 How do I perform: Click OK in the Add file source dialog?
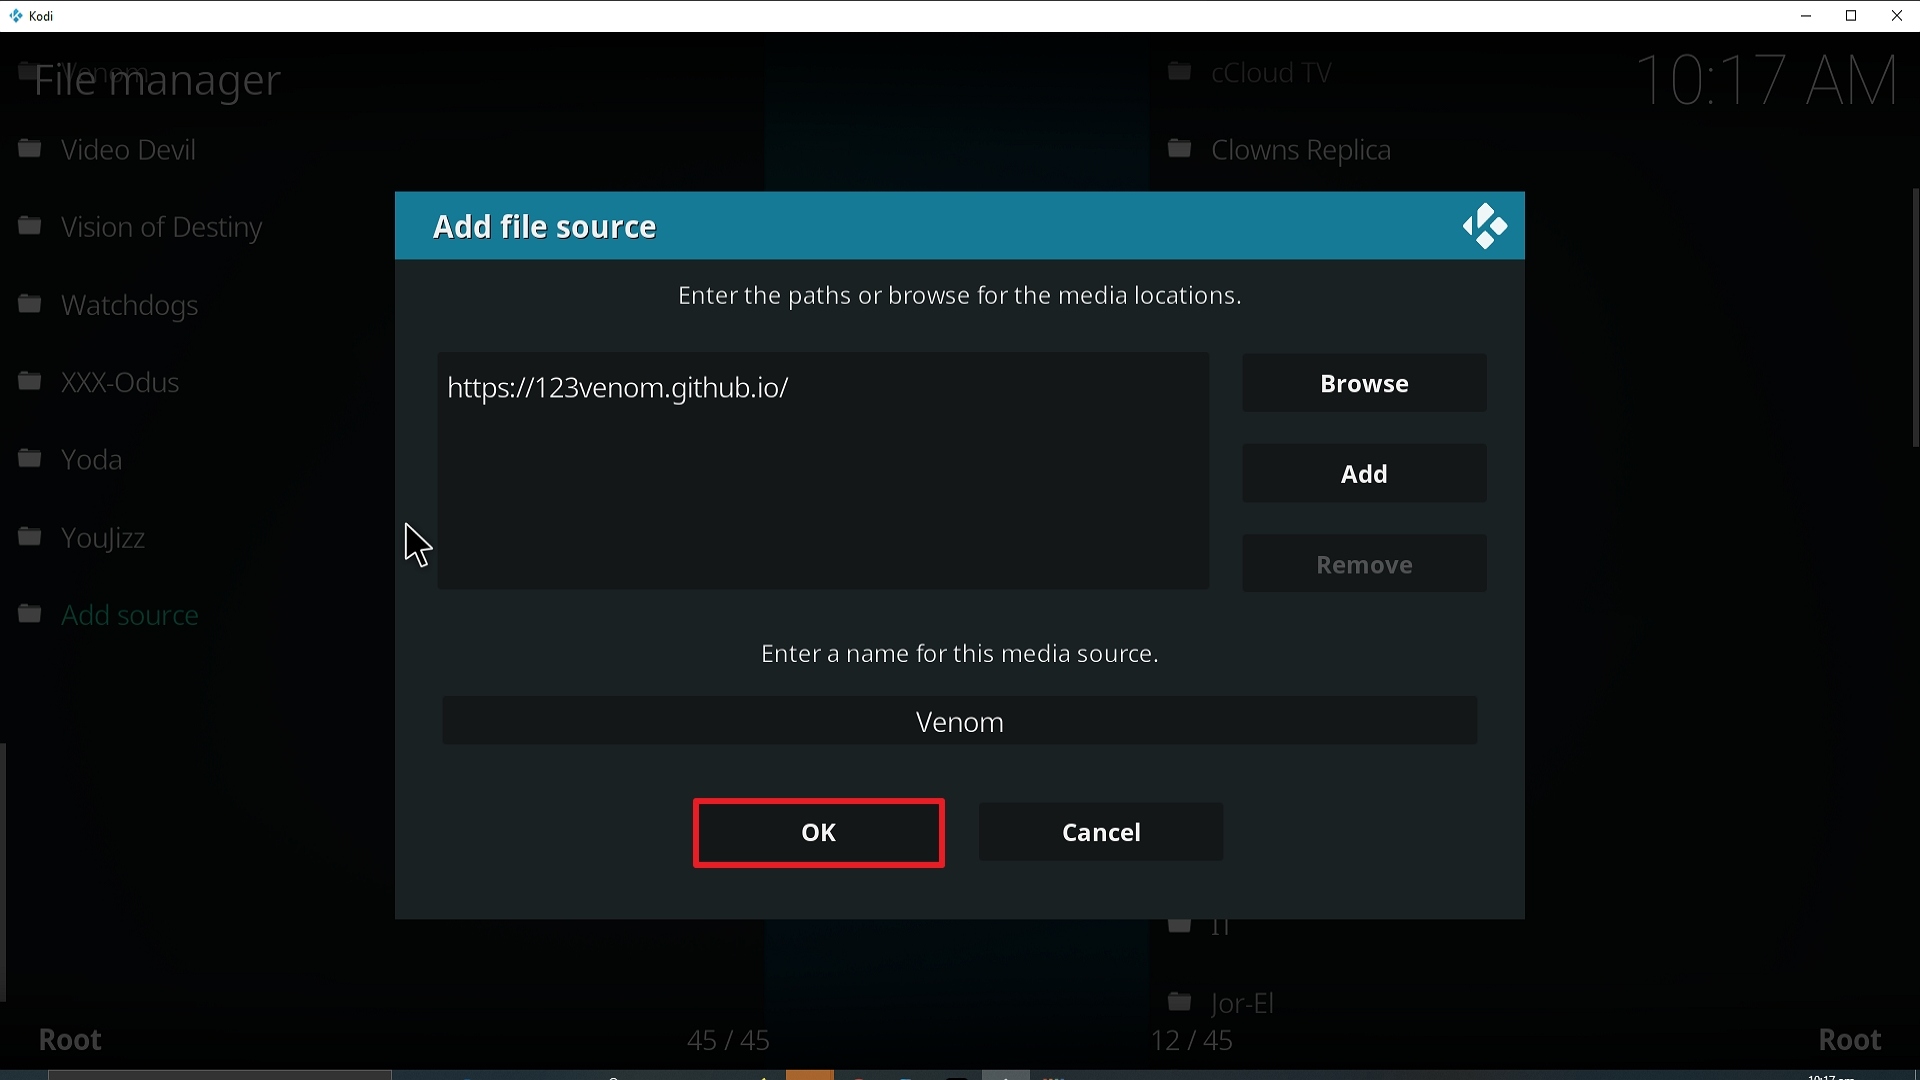818,833
